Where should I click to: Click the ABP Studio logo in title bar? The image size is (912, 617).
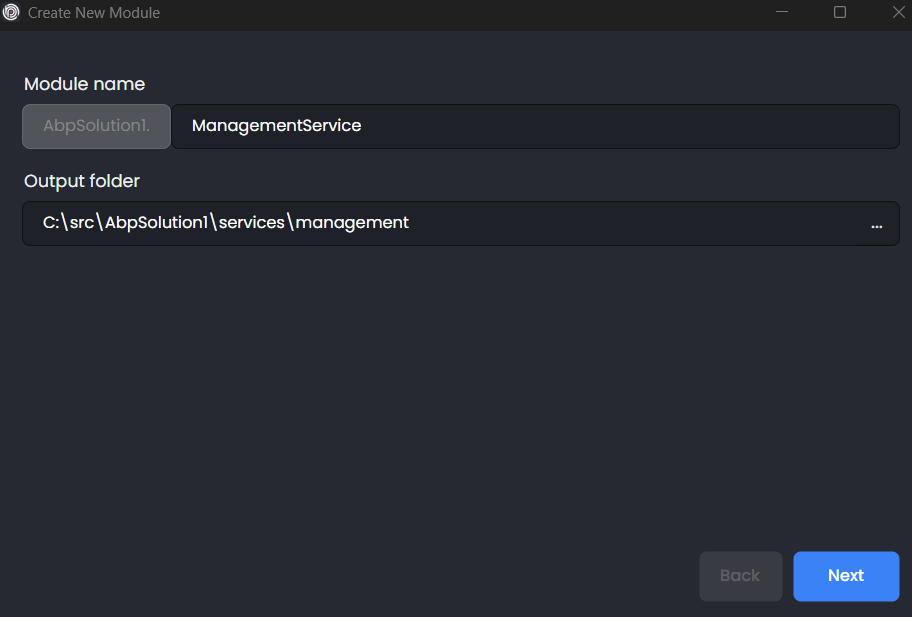point(12,13)
